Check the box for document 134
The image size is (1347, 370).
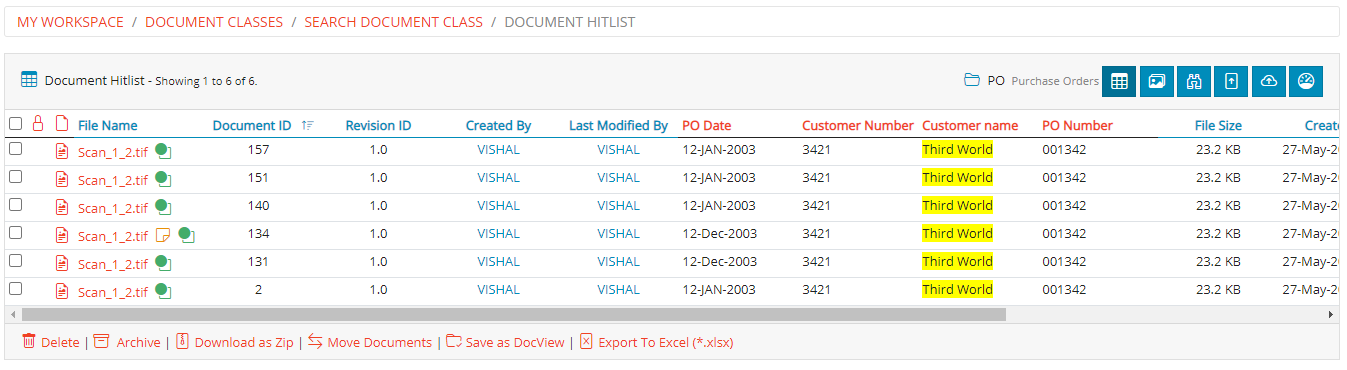(x=15, y=232)
